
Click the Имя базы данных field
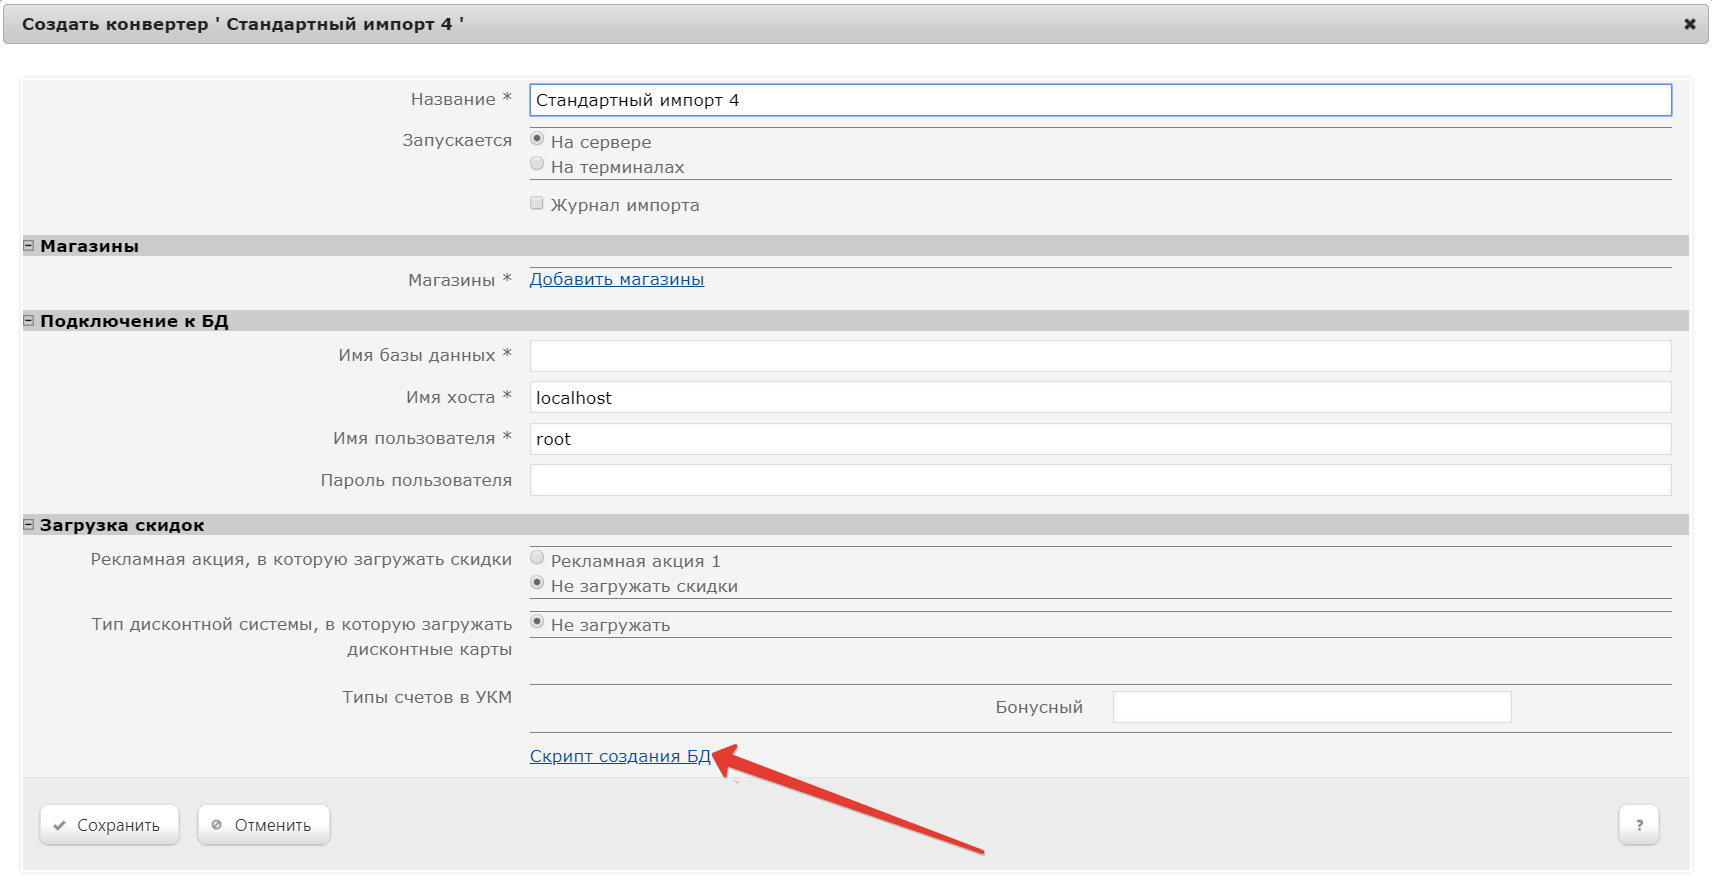pos(1100,356)
